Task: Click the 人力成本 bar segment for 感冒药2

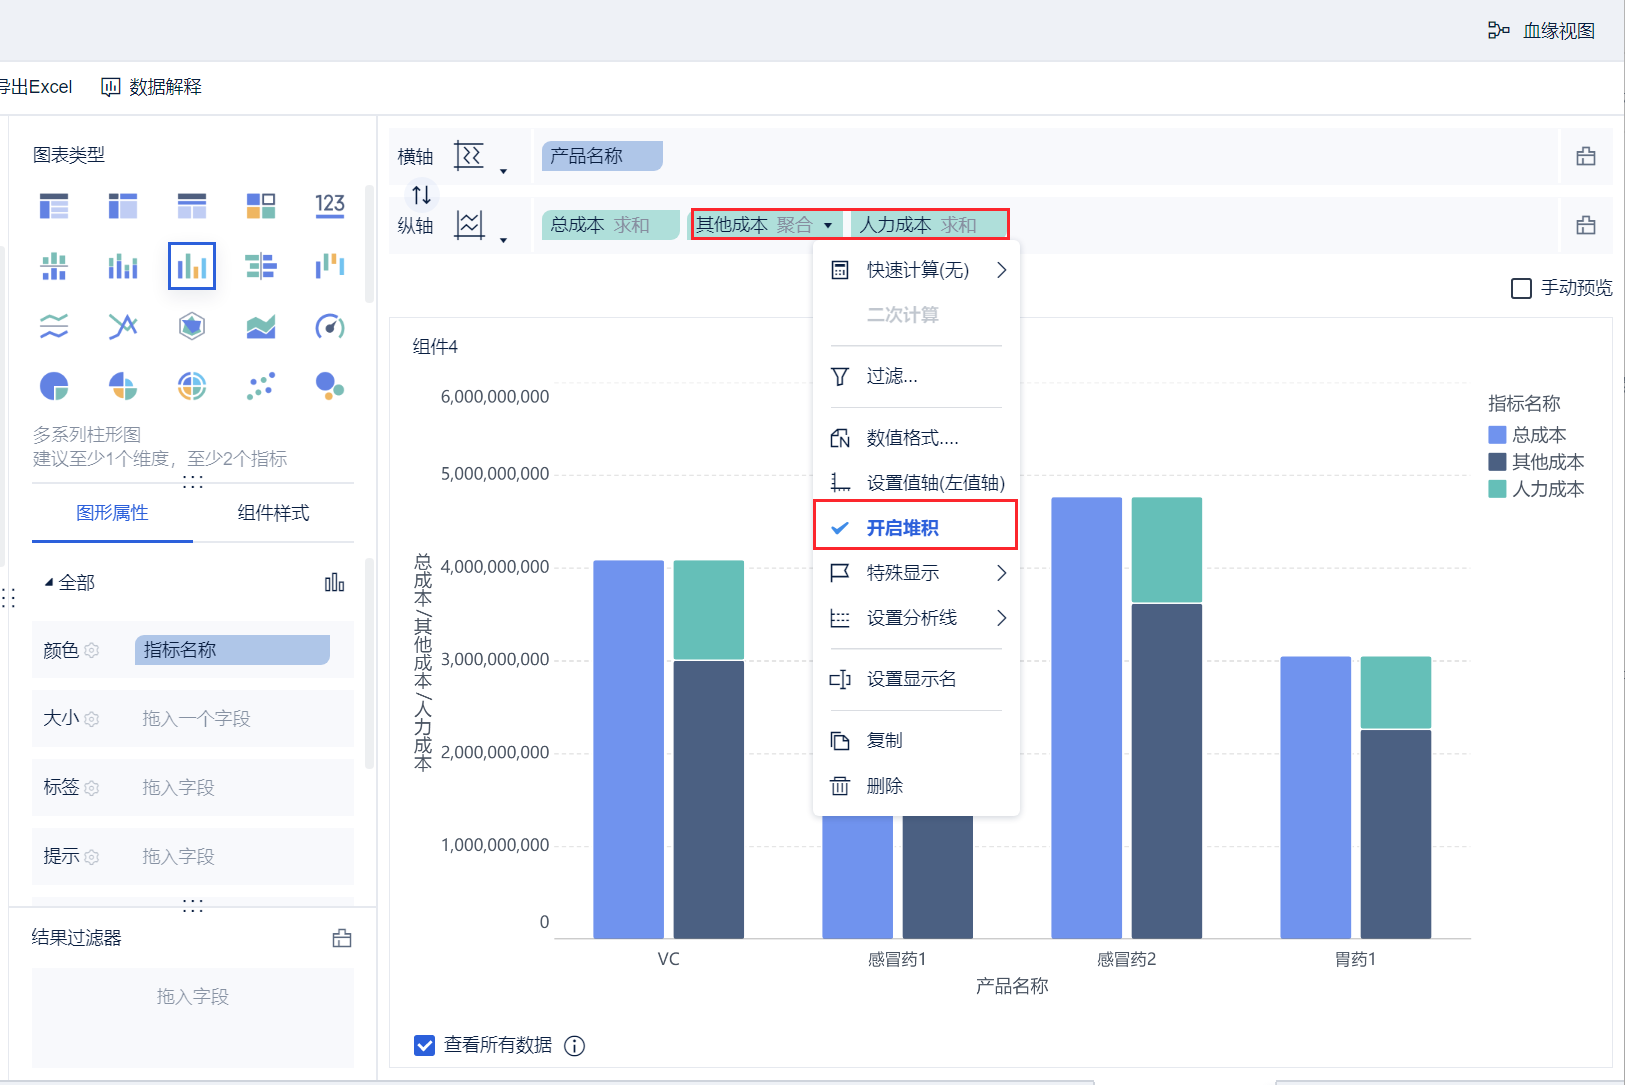Action: point(1167,550)
